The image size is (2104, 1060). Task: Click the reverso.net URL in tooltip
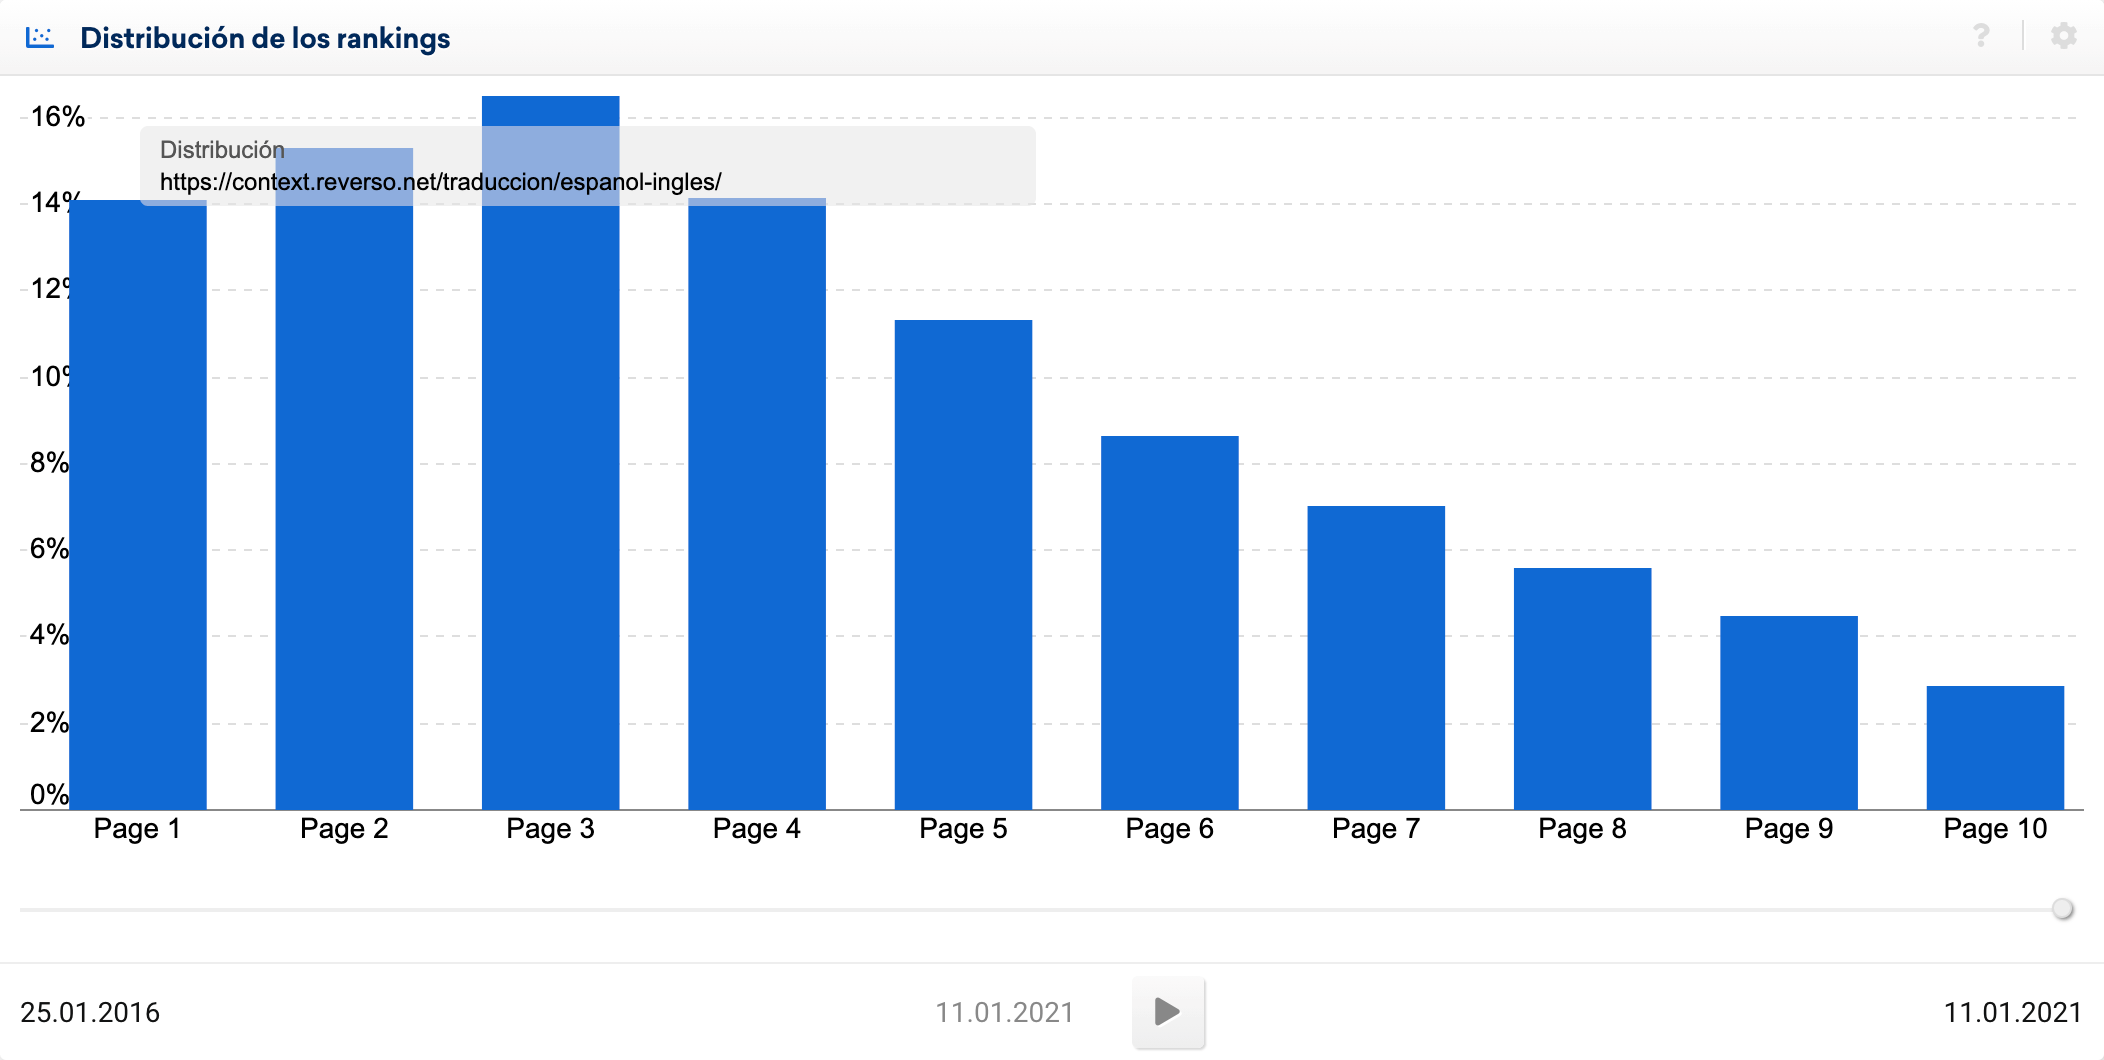tap(440, 182)
